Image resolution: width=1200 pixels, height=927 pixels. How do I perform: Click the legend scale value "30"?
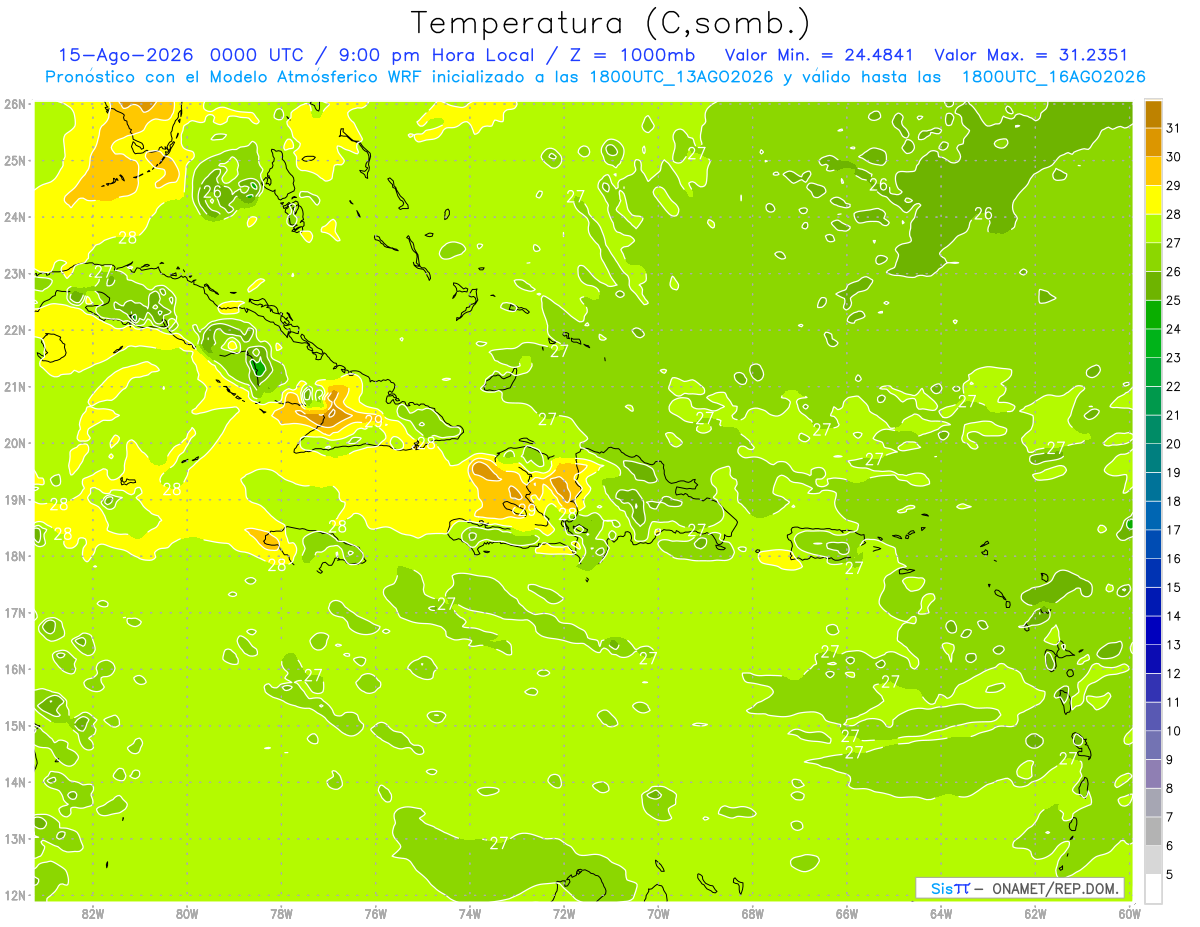pyautogui.click(x=1173, y=157)
